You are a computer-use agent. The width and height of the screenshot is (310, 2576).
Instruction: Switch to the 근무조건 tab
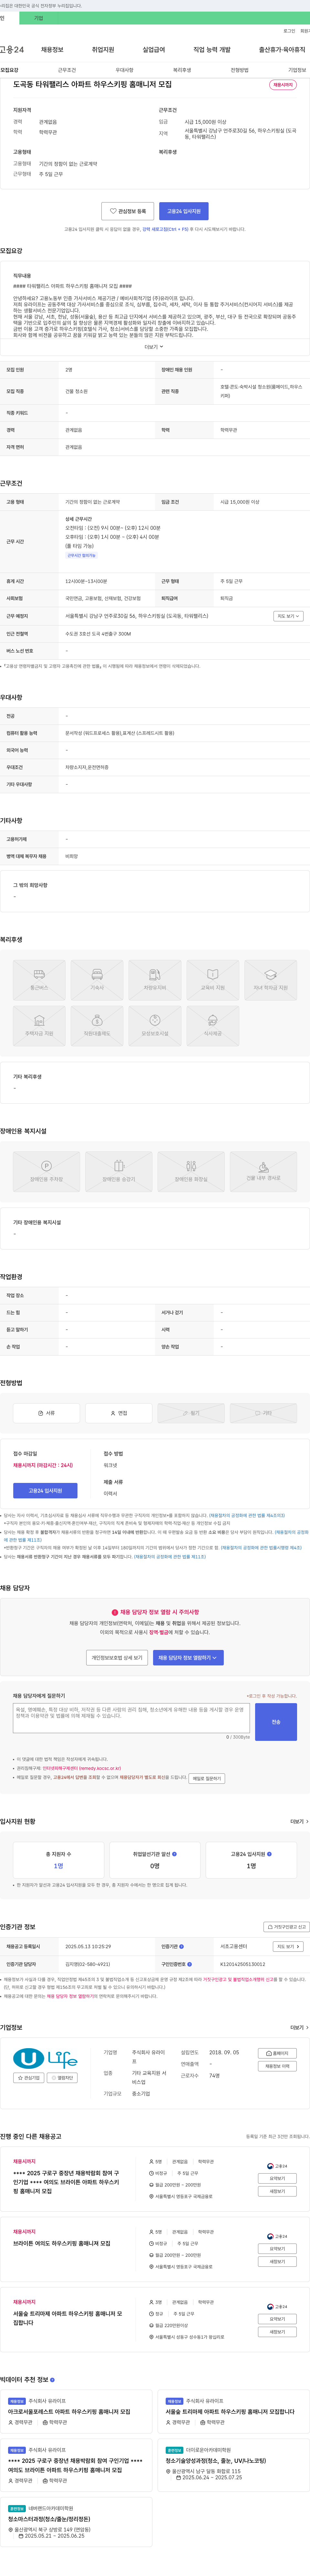tap(67, 70)
